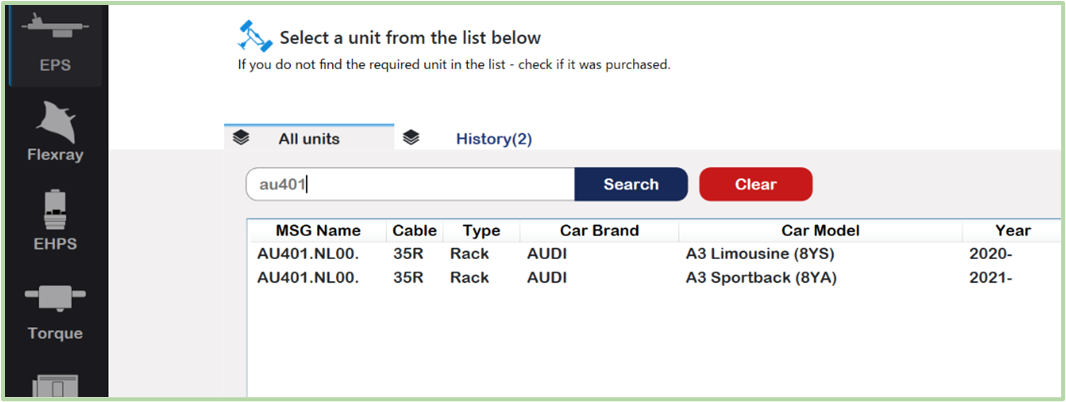Switch to the All units tab
Image resolution: width=1066 pixels, height=402 pixels.
pyautogui.click(x=309, y=139)
